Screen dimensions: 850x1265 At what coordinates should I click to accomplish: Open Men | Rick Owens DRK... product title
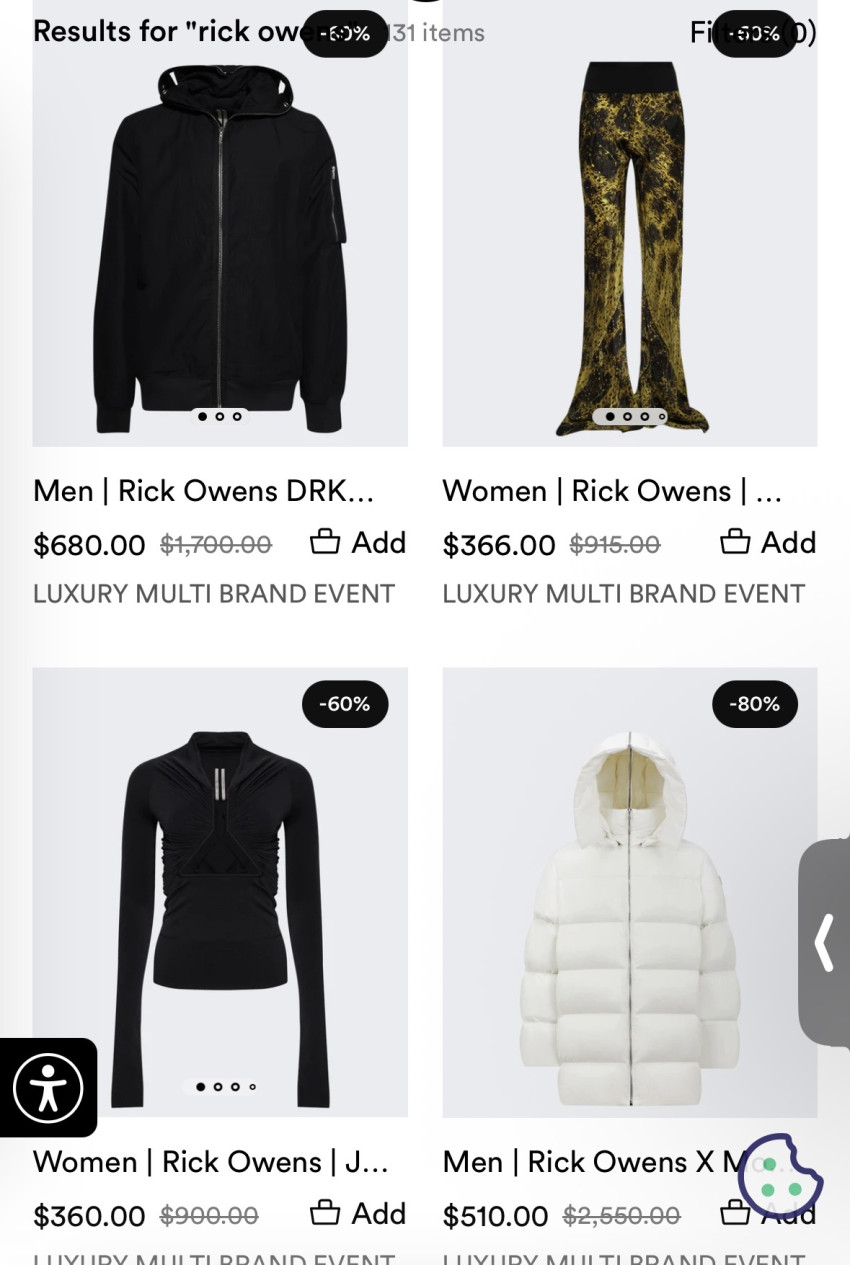tap(204, 491)
